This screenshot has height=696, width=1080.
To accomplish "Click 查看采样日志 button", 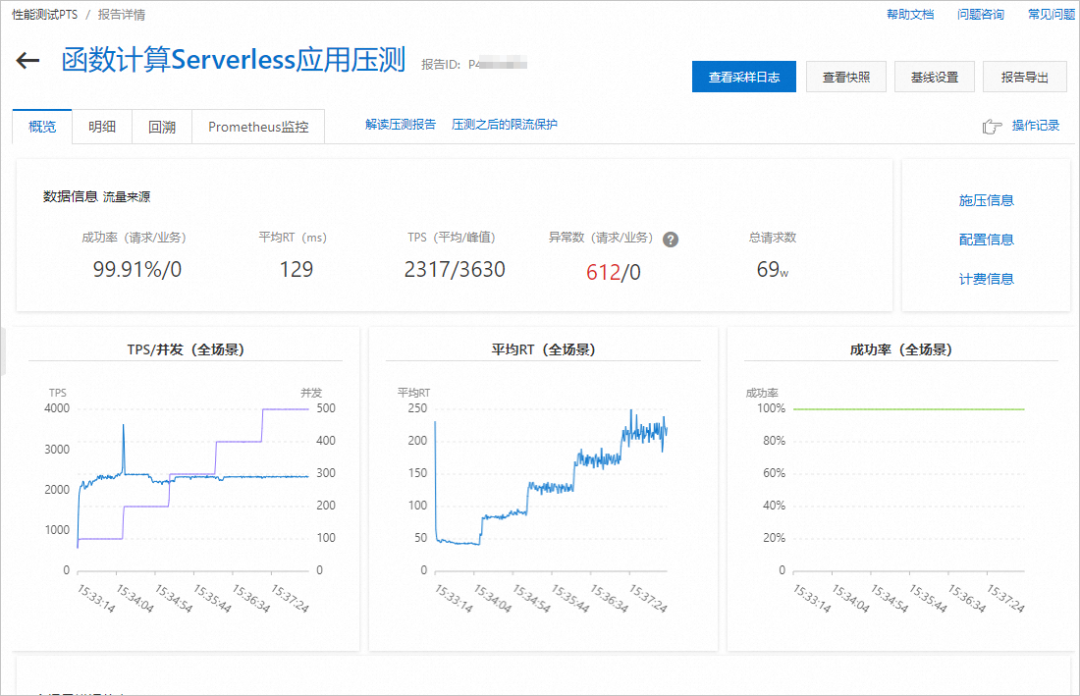I will (744, 76).
